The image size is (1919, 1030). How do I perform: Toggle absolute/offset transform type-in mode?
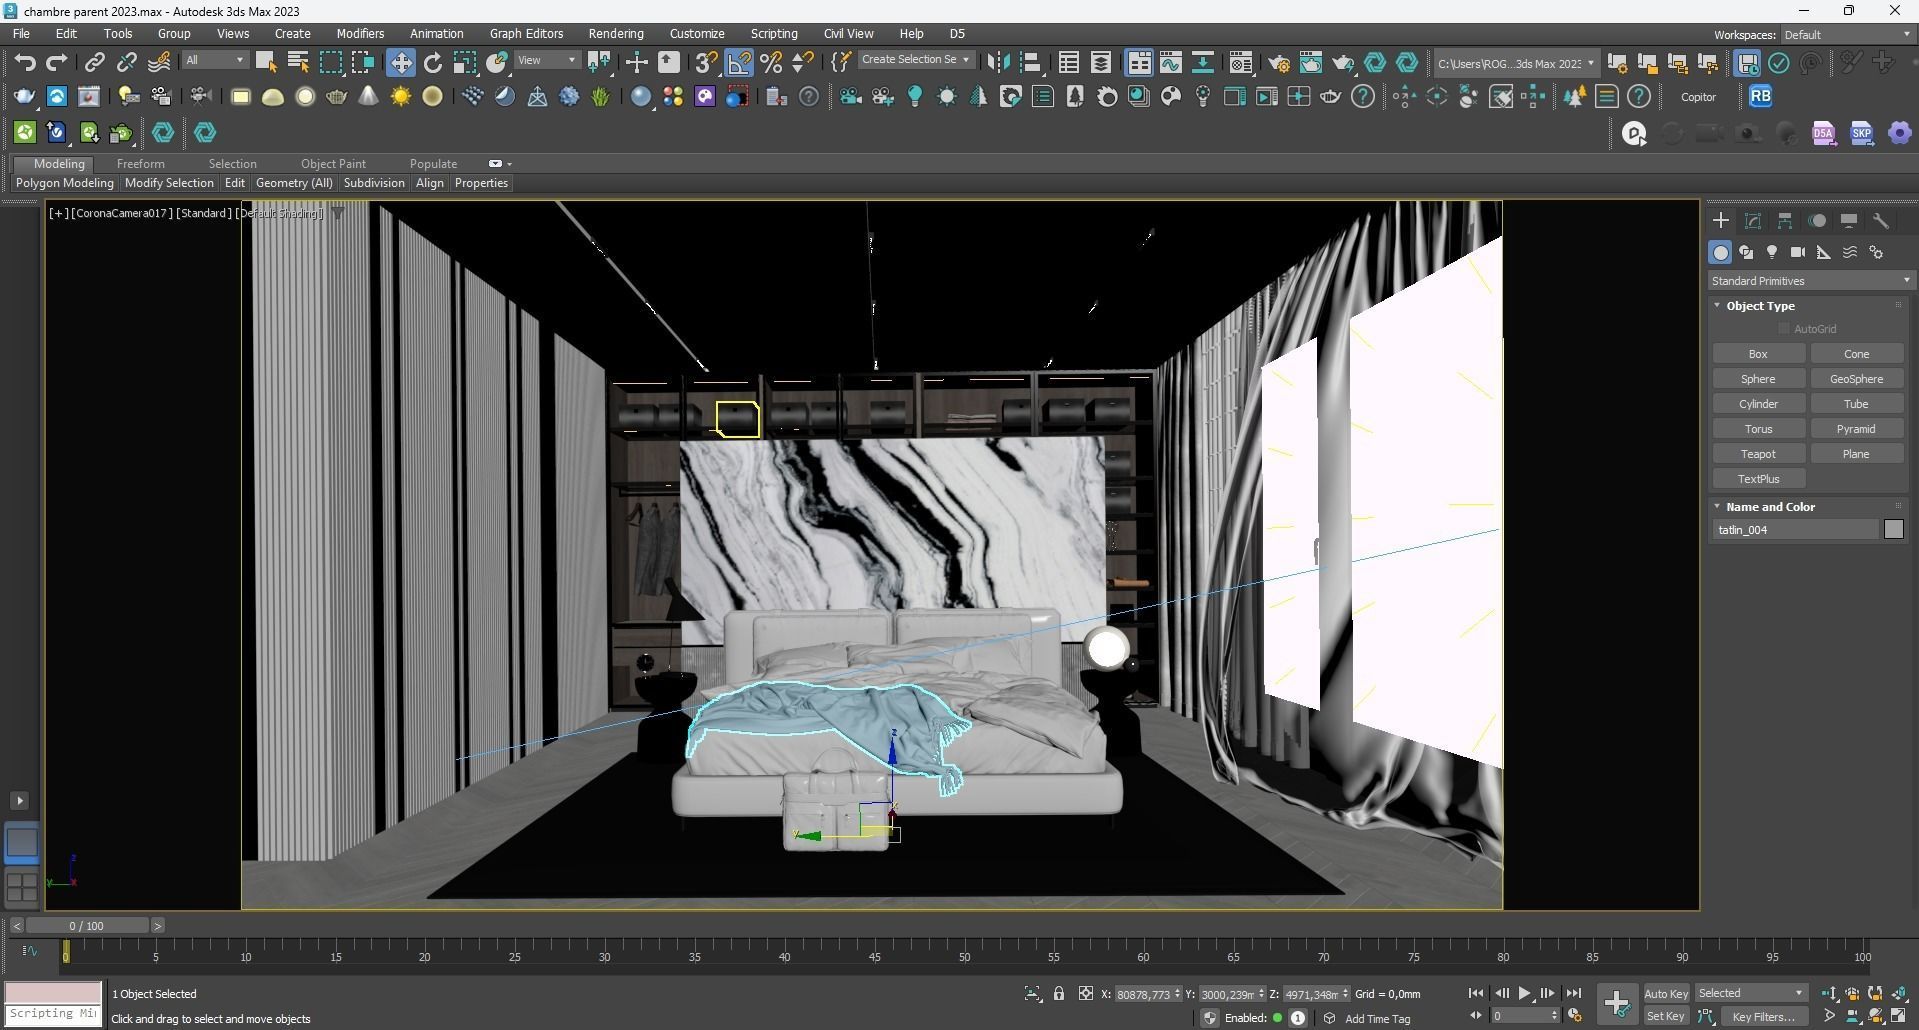pos(1086,994)
